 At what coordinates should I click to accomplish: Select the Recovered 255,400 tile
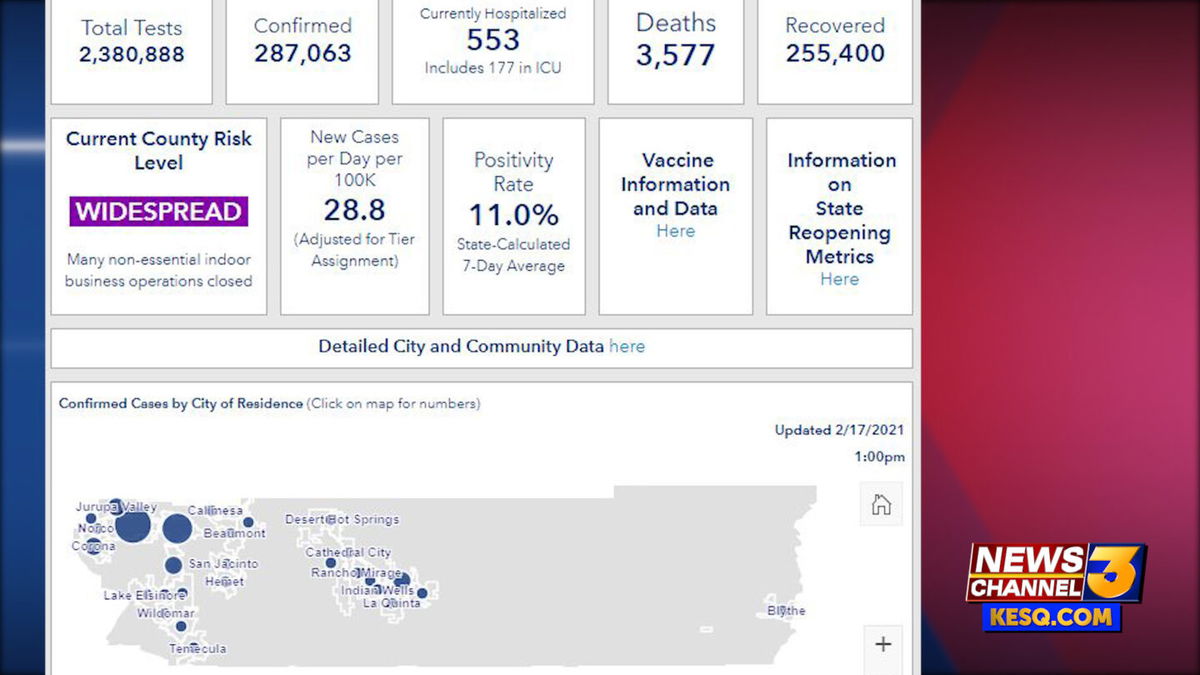[x=834, y=50]
